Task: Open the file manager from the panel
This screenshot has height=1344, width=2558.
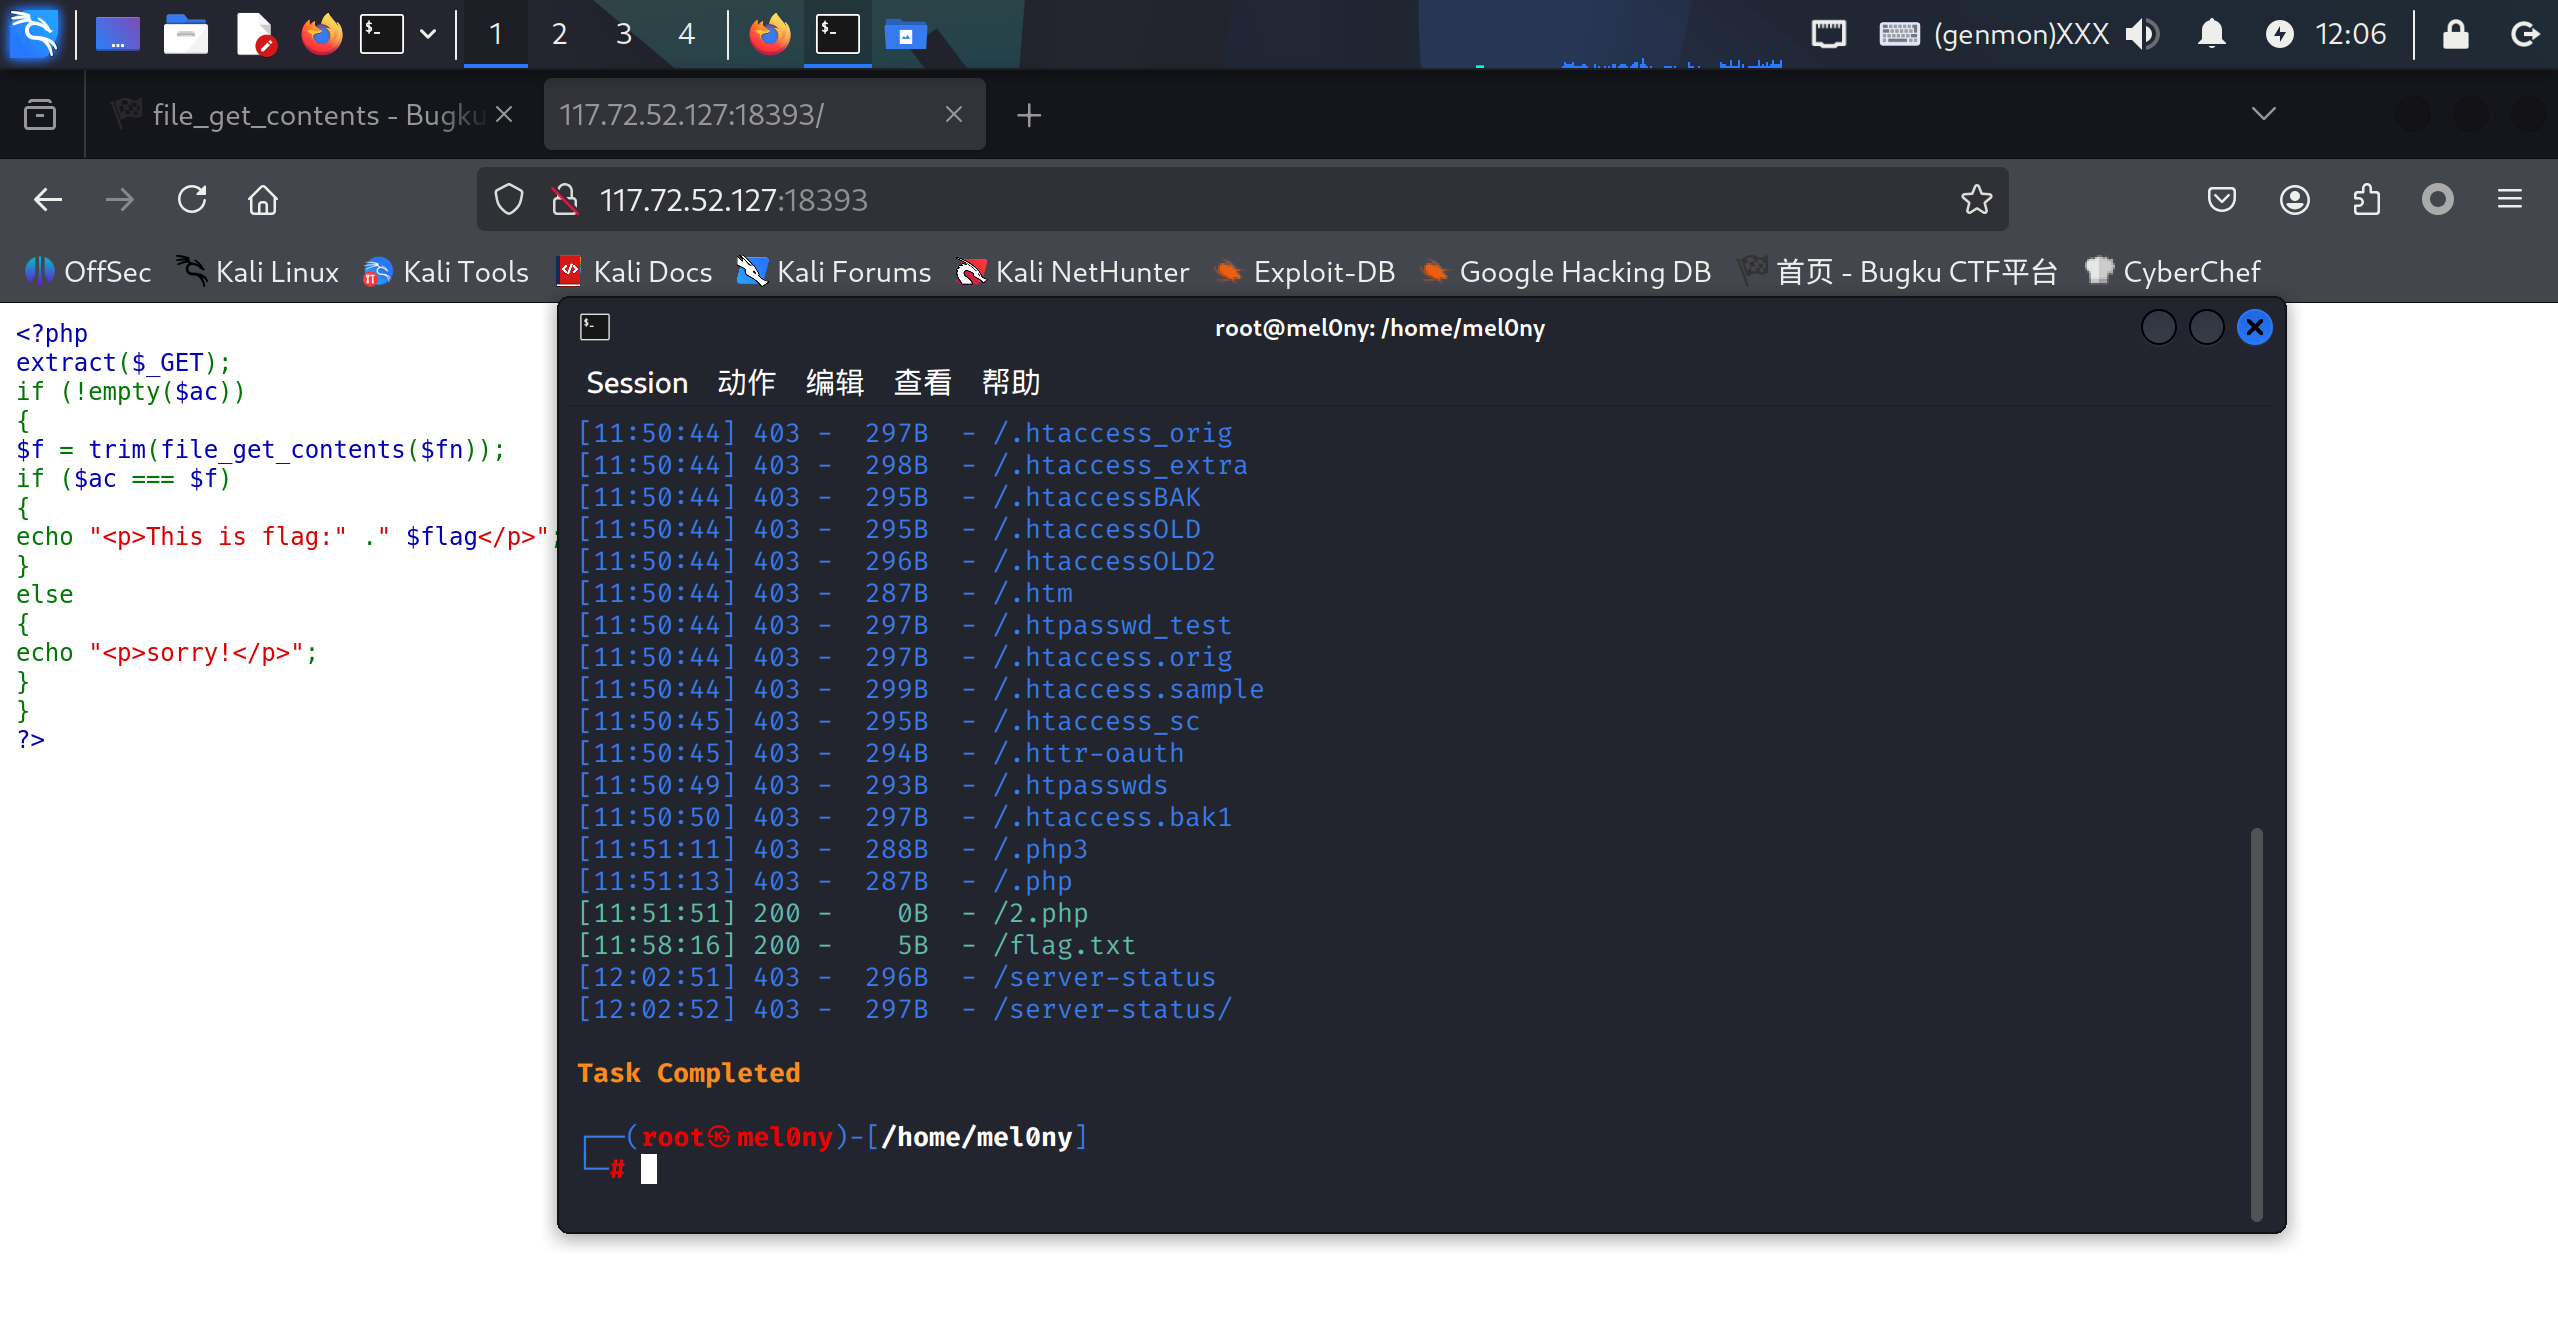Action: coord(186,33)
